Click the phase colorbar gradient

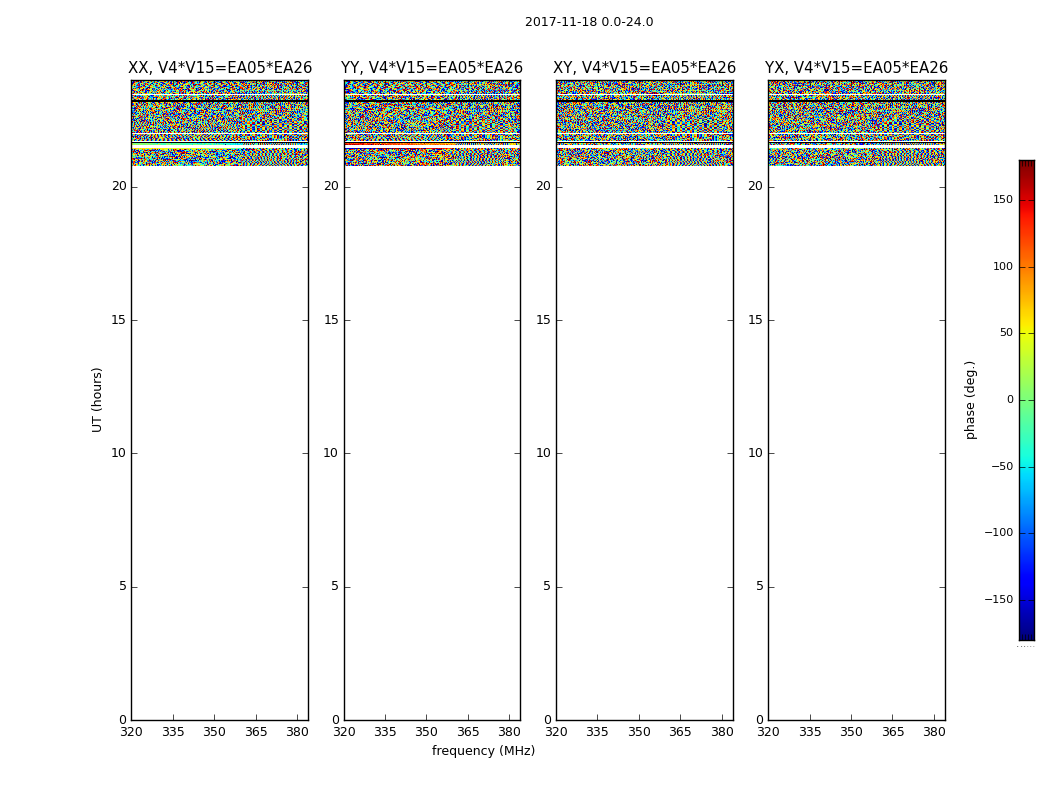1027,400
